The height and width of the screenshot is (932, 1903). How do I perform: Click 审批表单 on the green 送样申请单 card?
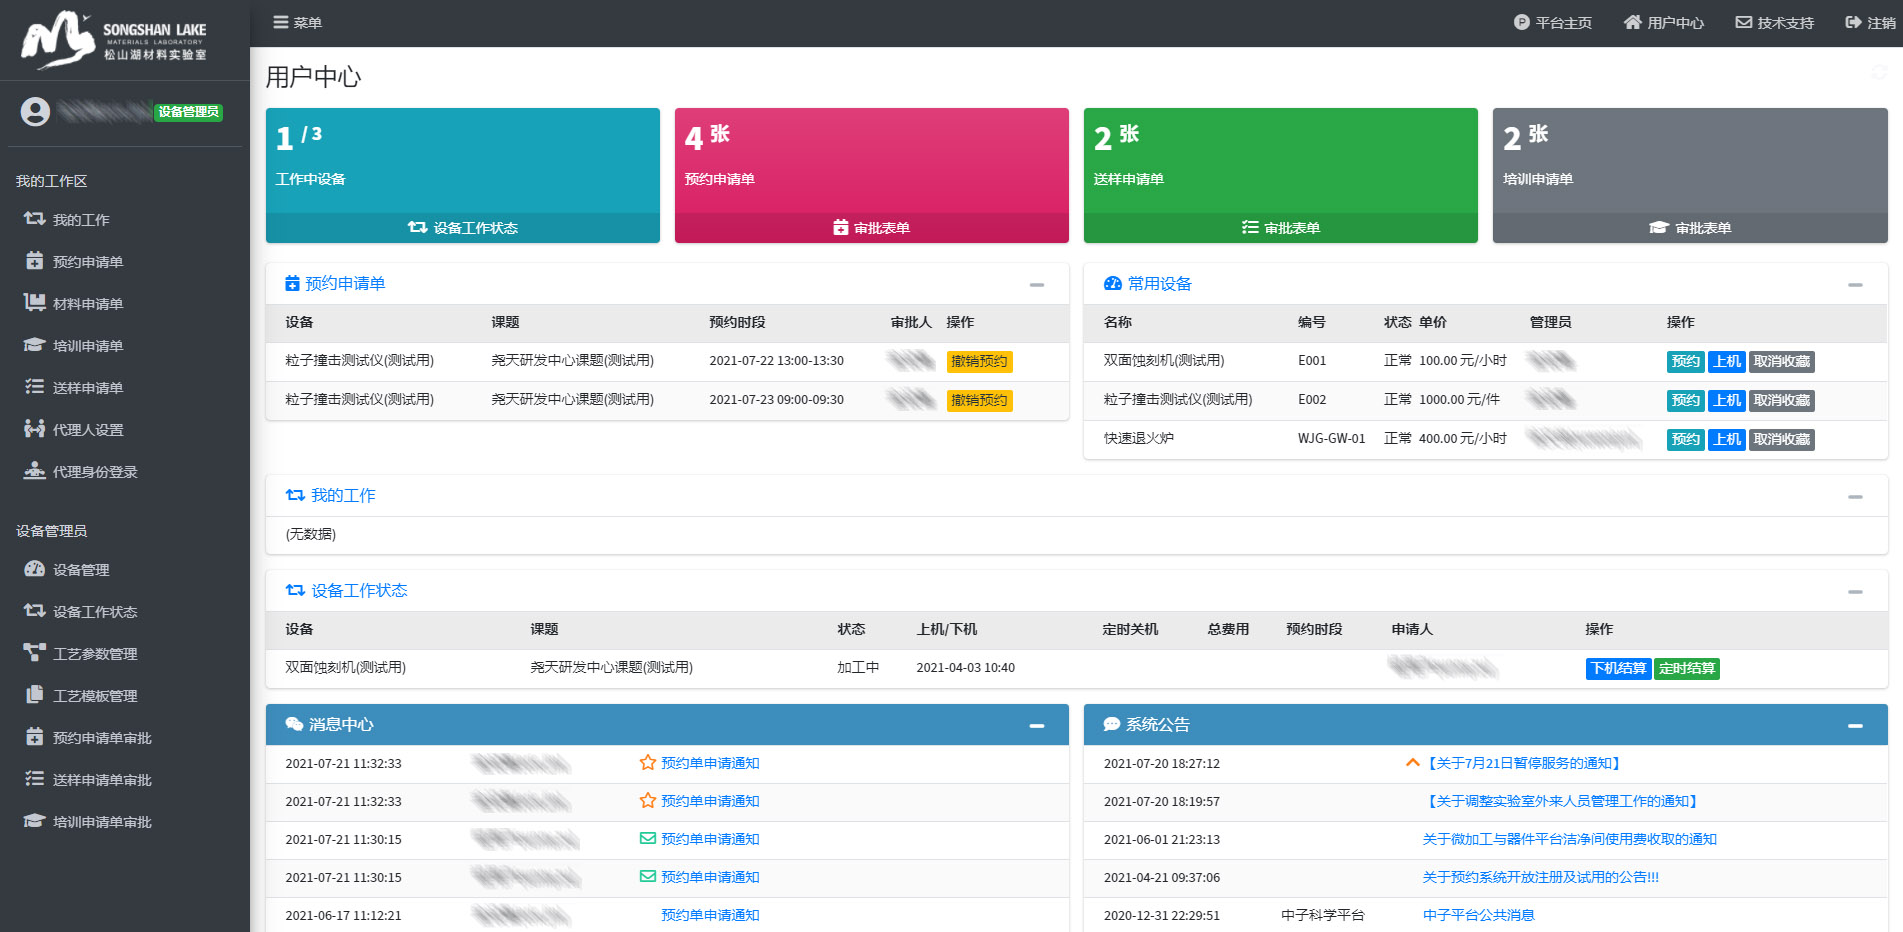point(1281,228)
